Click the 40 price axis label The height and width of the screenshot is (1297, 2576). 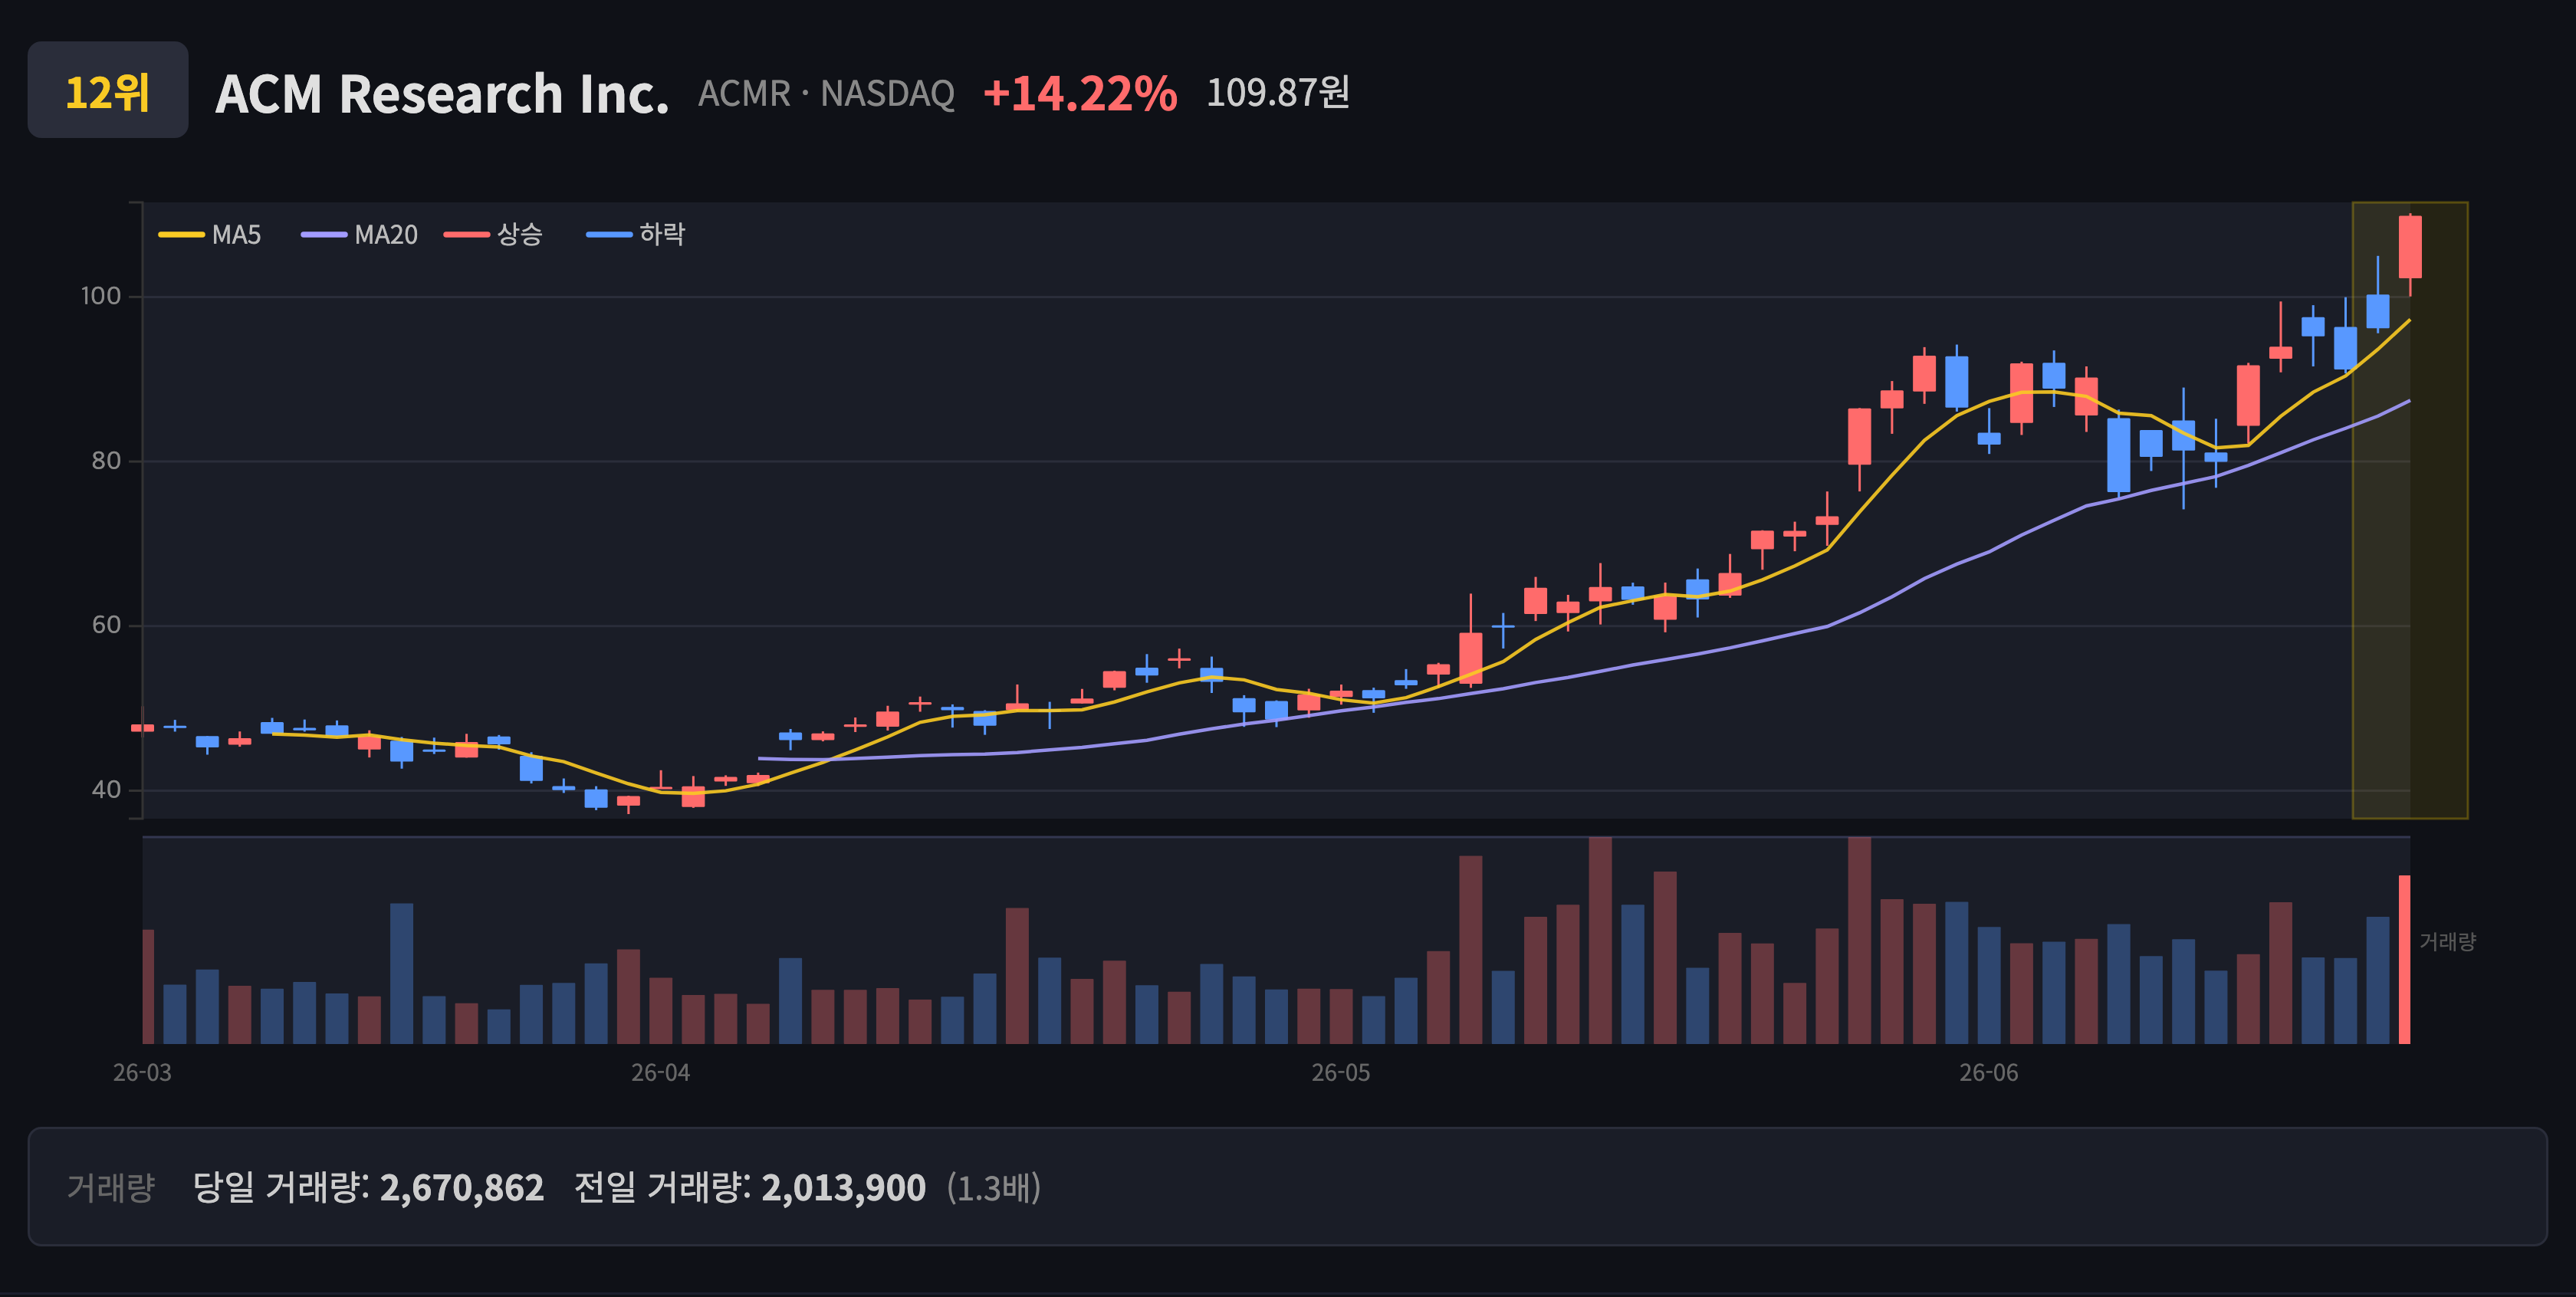[x=106, y=790]
